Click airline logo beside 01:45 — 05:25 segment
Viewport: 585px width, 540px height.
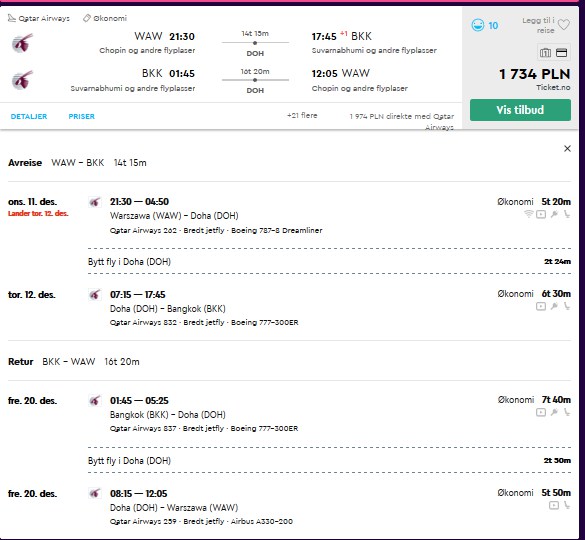[x=95, y=400]
